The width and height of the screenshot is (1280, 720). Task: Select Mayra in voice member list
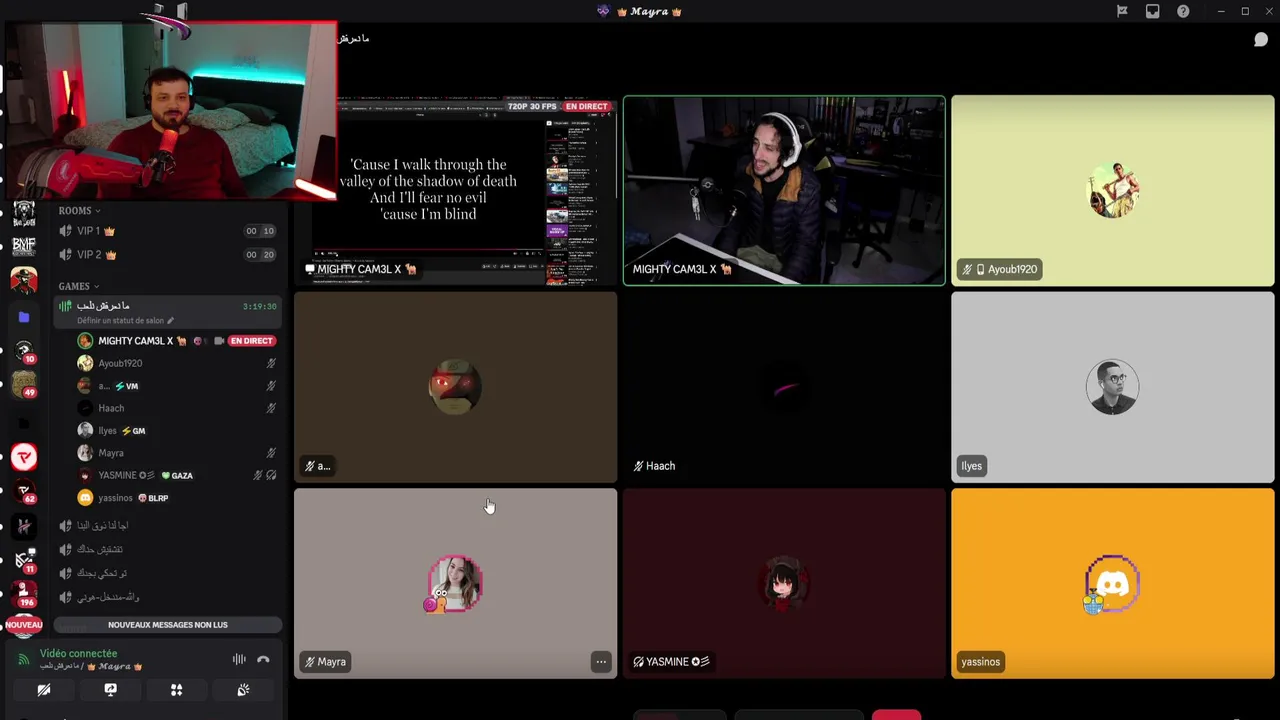pos(179,453)
